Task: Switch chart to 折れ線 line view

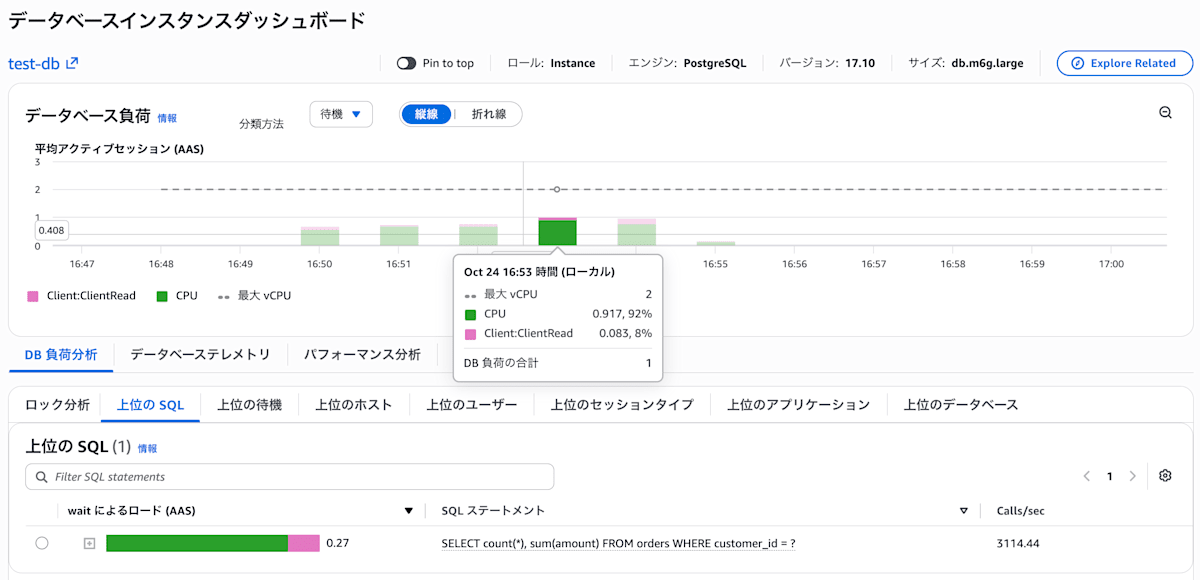Action: click(x=489, y=114)
